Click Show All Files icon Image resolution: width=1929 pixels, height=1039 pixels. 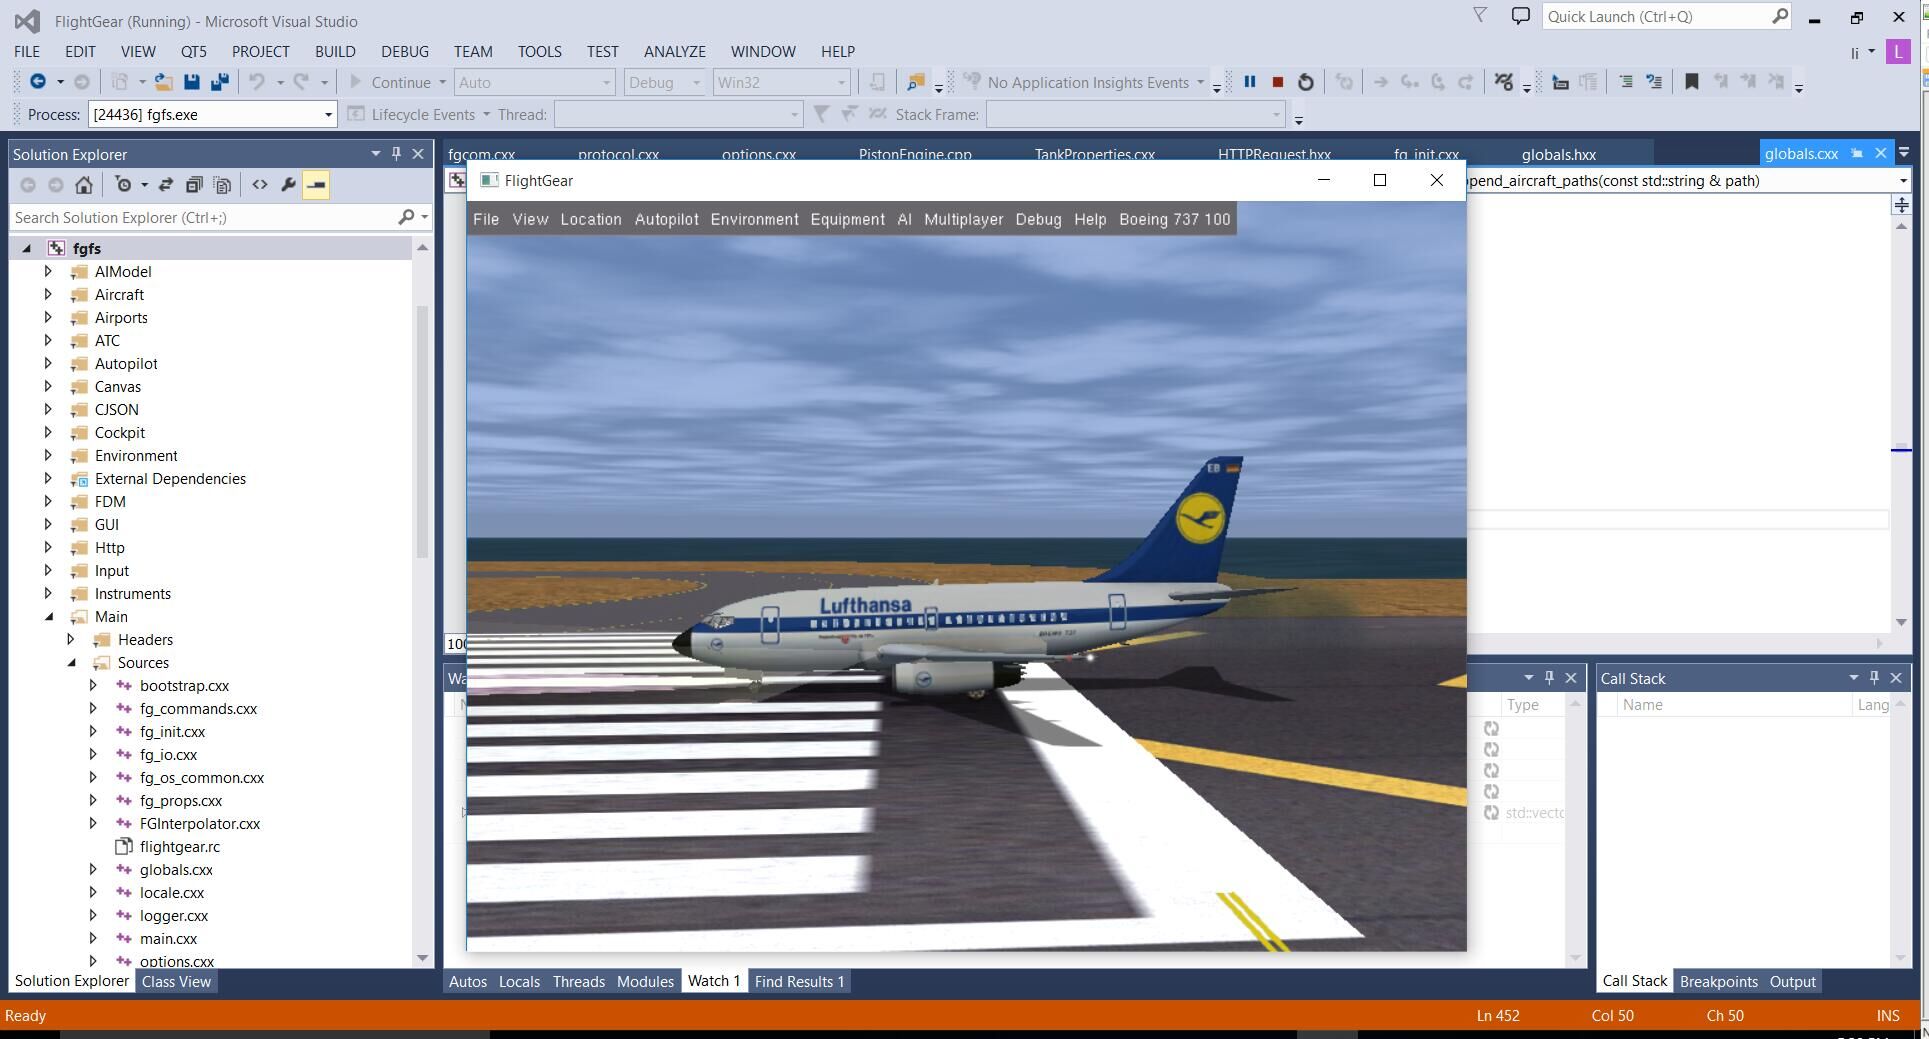(x=223, y=185)
